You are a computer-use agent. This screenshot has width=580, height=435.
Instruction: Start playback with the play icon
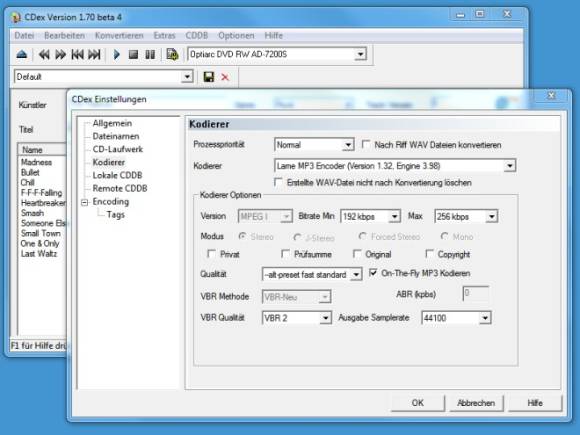(117, 55)
